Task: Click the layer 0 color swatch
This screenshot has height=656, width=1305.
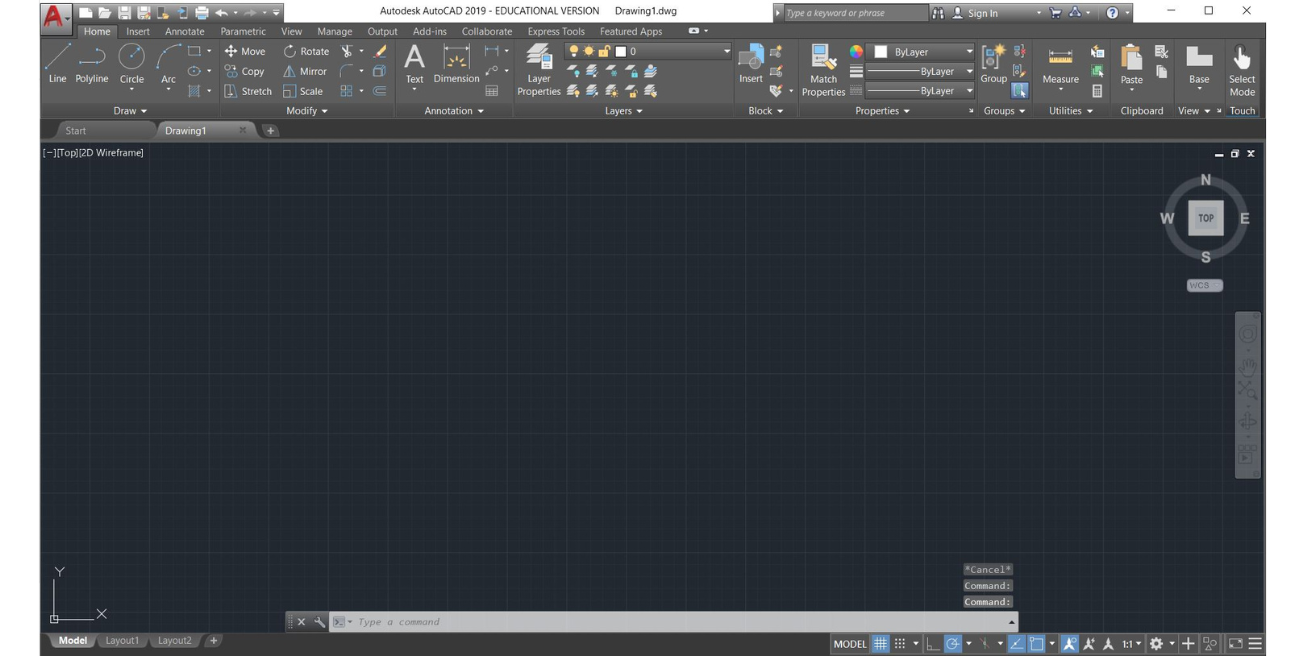Action: pyautogui.click(x=620, y=51)
